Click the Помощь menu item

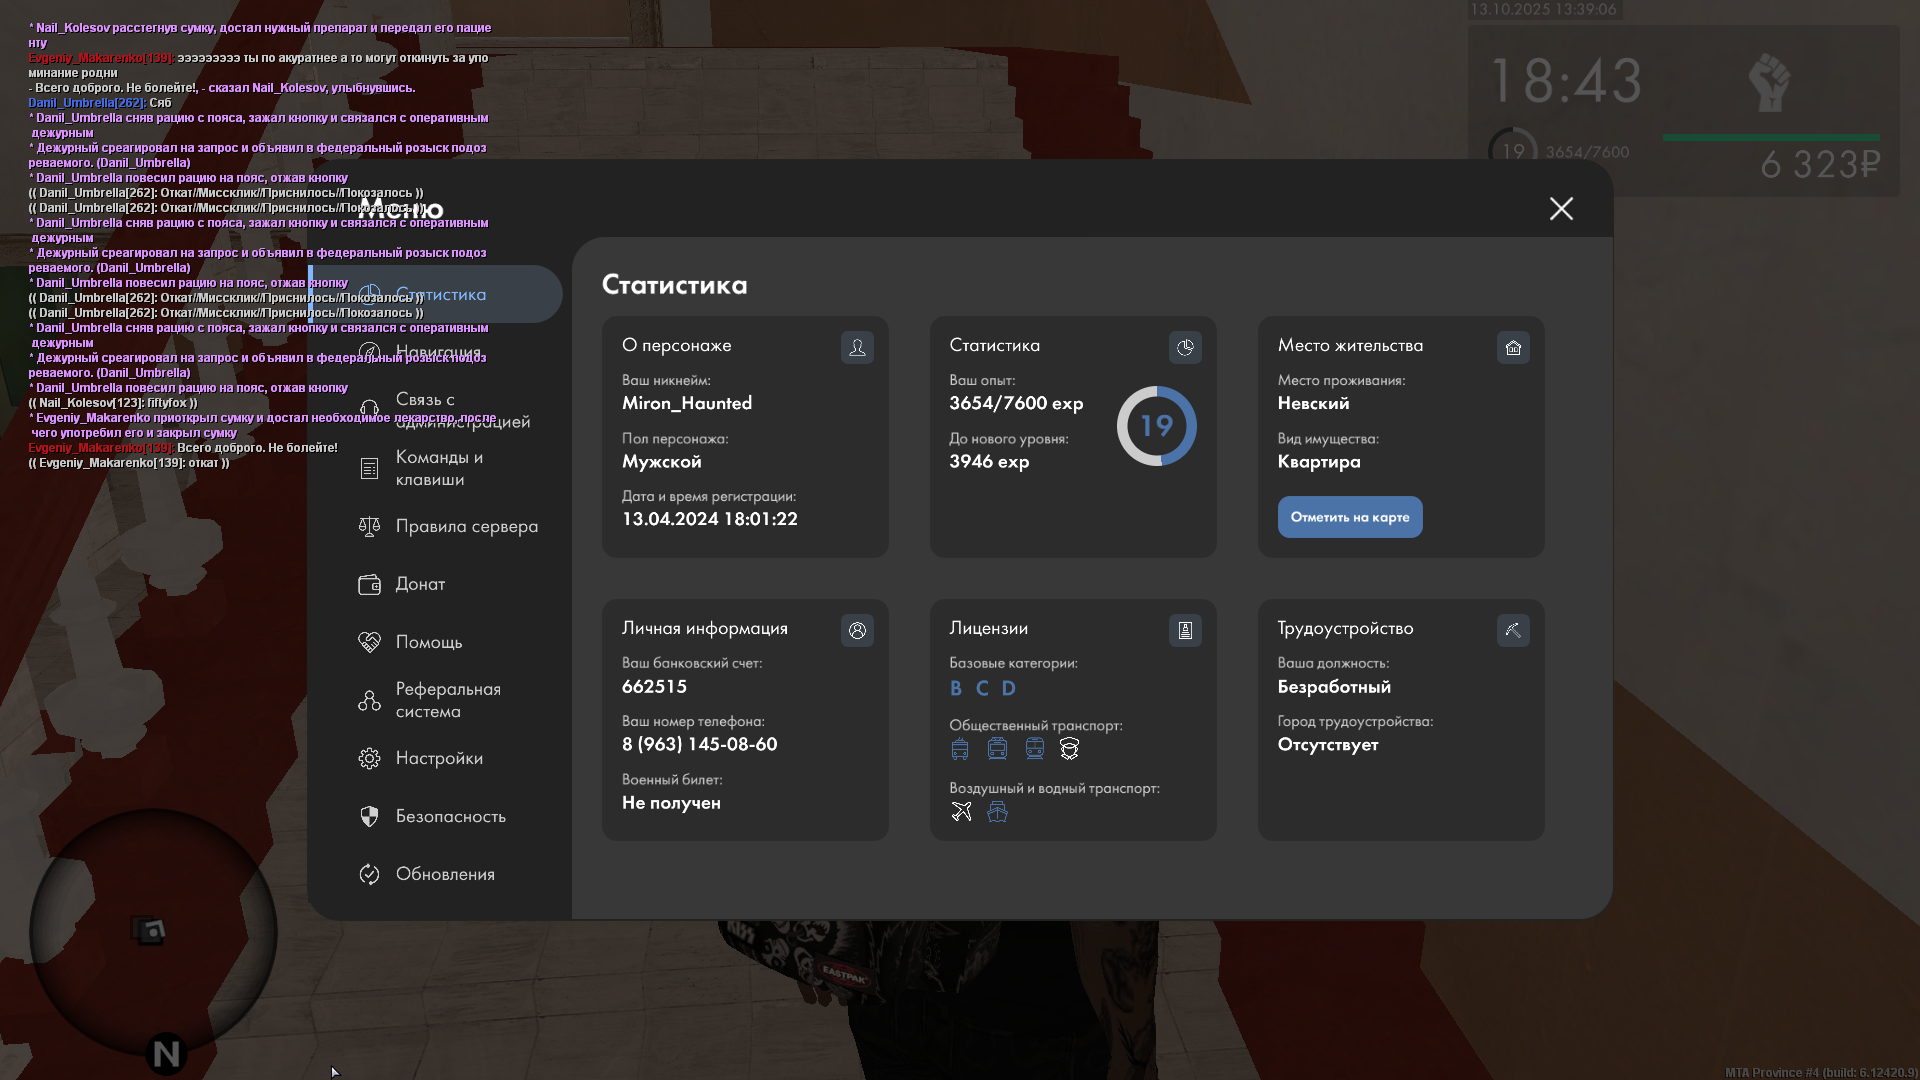428,642
